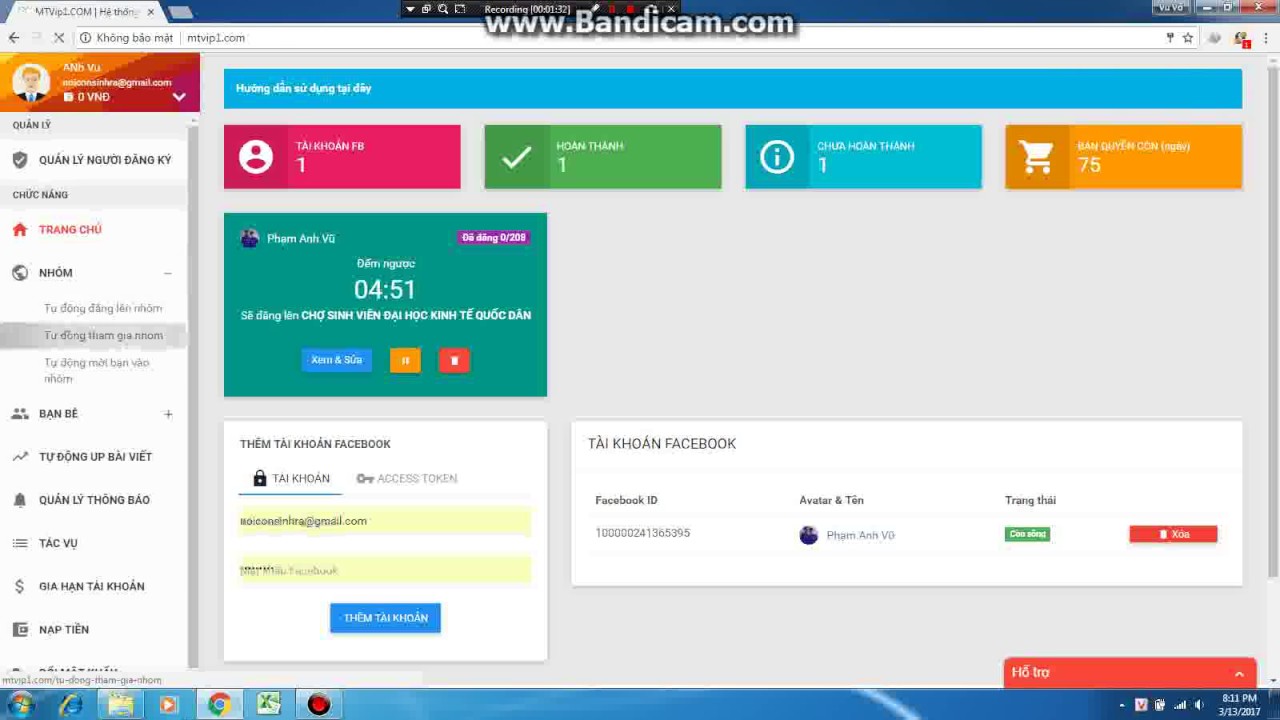Bookmark this page with star icon
Viewport: 1280px width, 720px height.
coord(1188,38)
